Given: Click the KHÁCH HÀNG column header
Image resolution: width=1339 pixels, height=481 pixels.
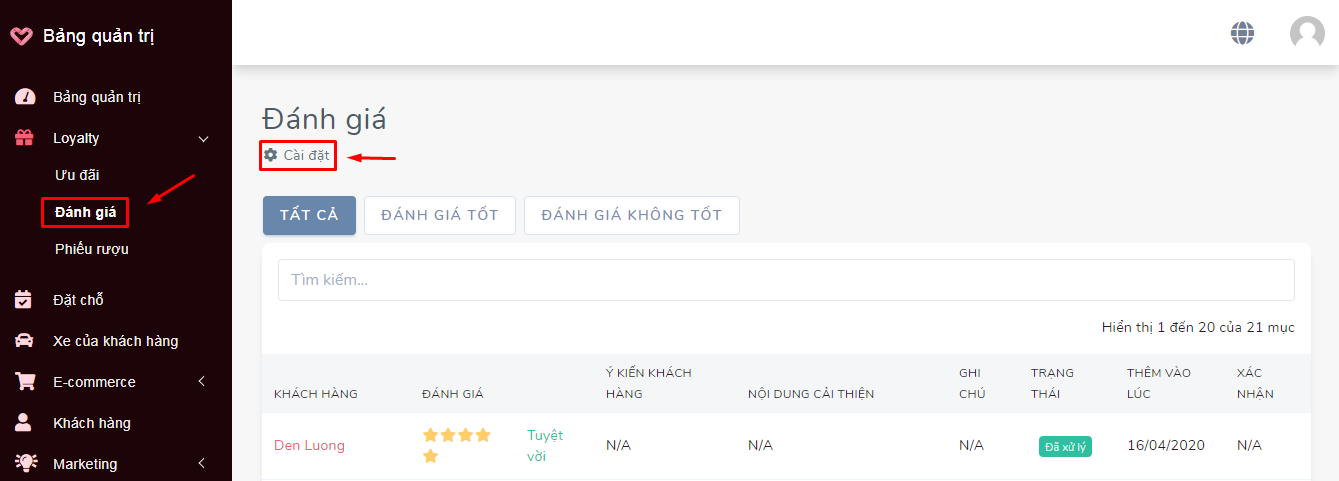Looking at the screenshot, I should coord(316,394).
